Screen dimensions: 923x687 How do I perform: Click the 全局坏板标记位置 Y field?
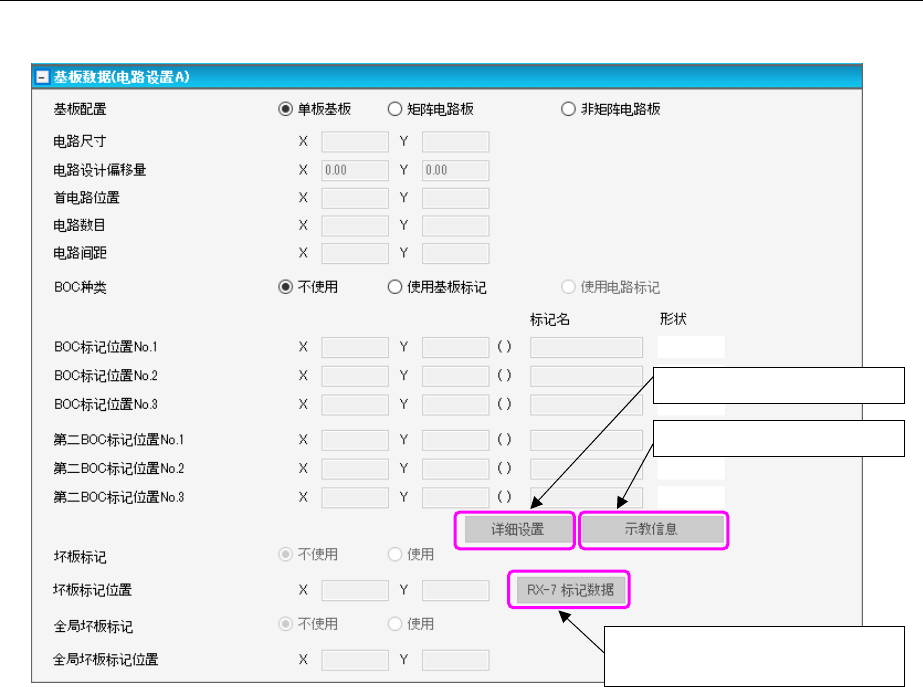click(456, 660)
